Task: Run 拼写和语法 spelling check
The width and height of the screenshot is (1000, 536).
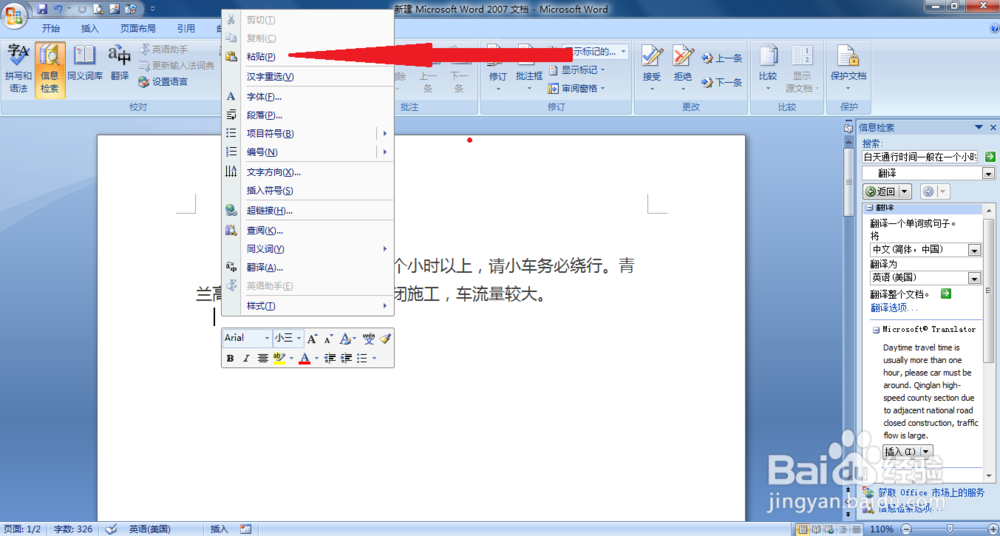Action: coord(18,70)
